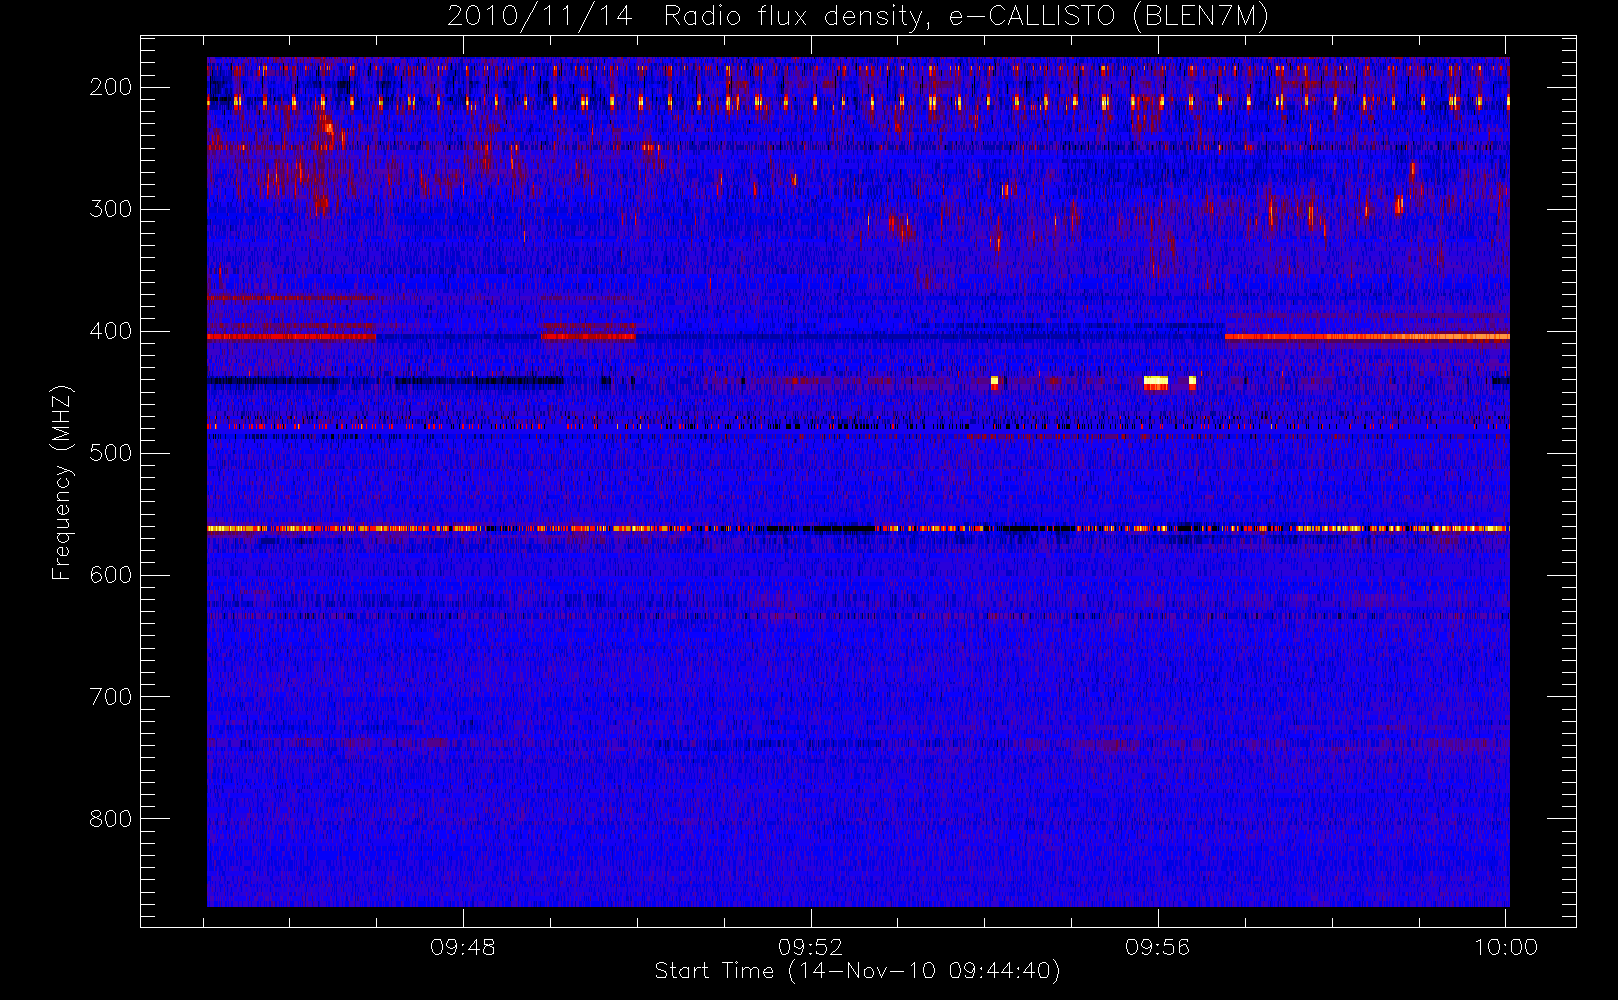
Task: Click the 300 frequency tick label
Action: pos(111,209)
